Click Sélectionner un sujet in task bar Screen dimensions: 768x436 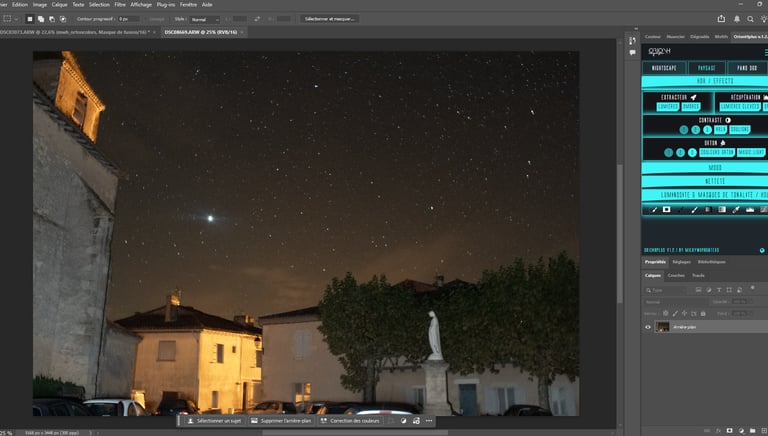(215, 421)
